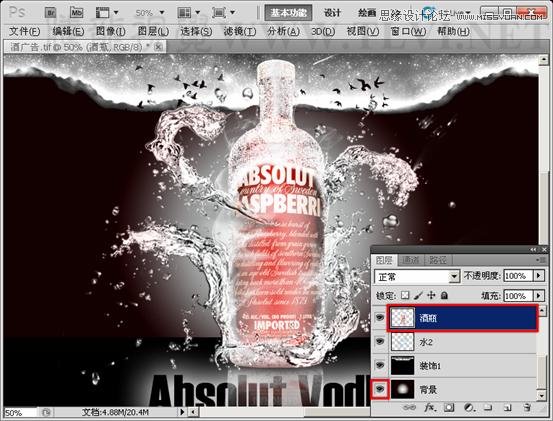Click the View Extras icon in application bar
Viewport: 553px width, 421px height.
click(103, 13)
